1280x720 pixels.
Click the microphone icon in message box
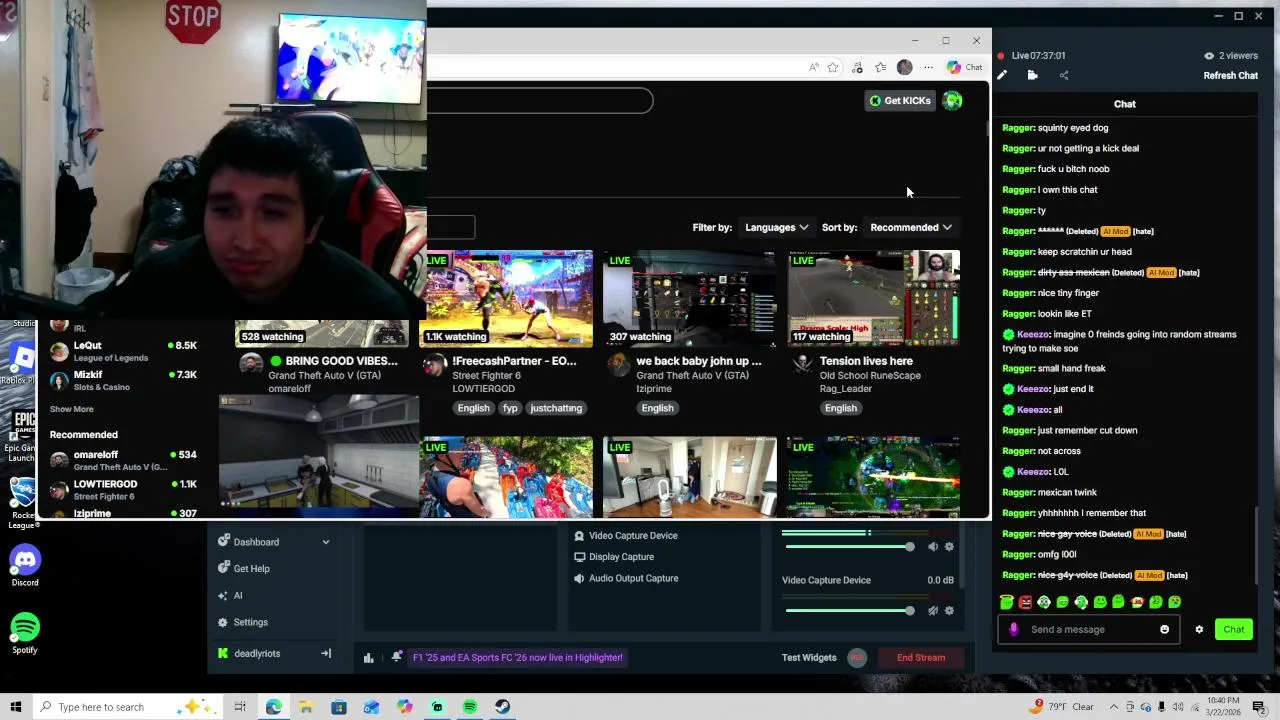[x=1014, y=629]
